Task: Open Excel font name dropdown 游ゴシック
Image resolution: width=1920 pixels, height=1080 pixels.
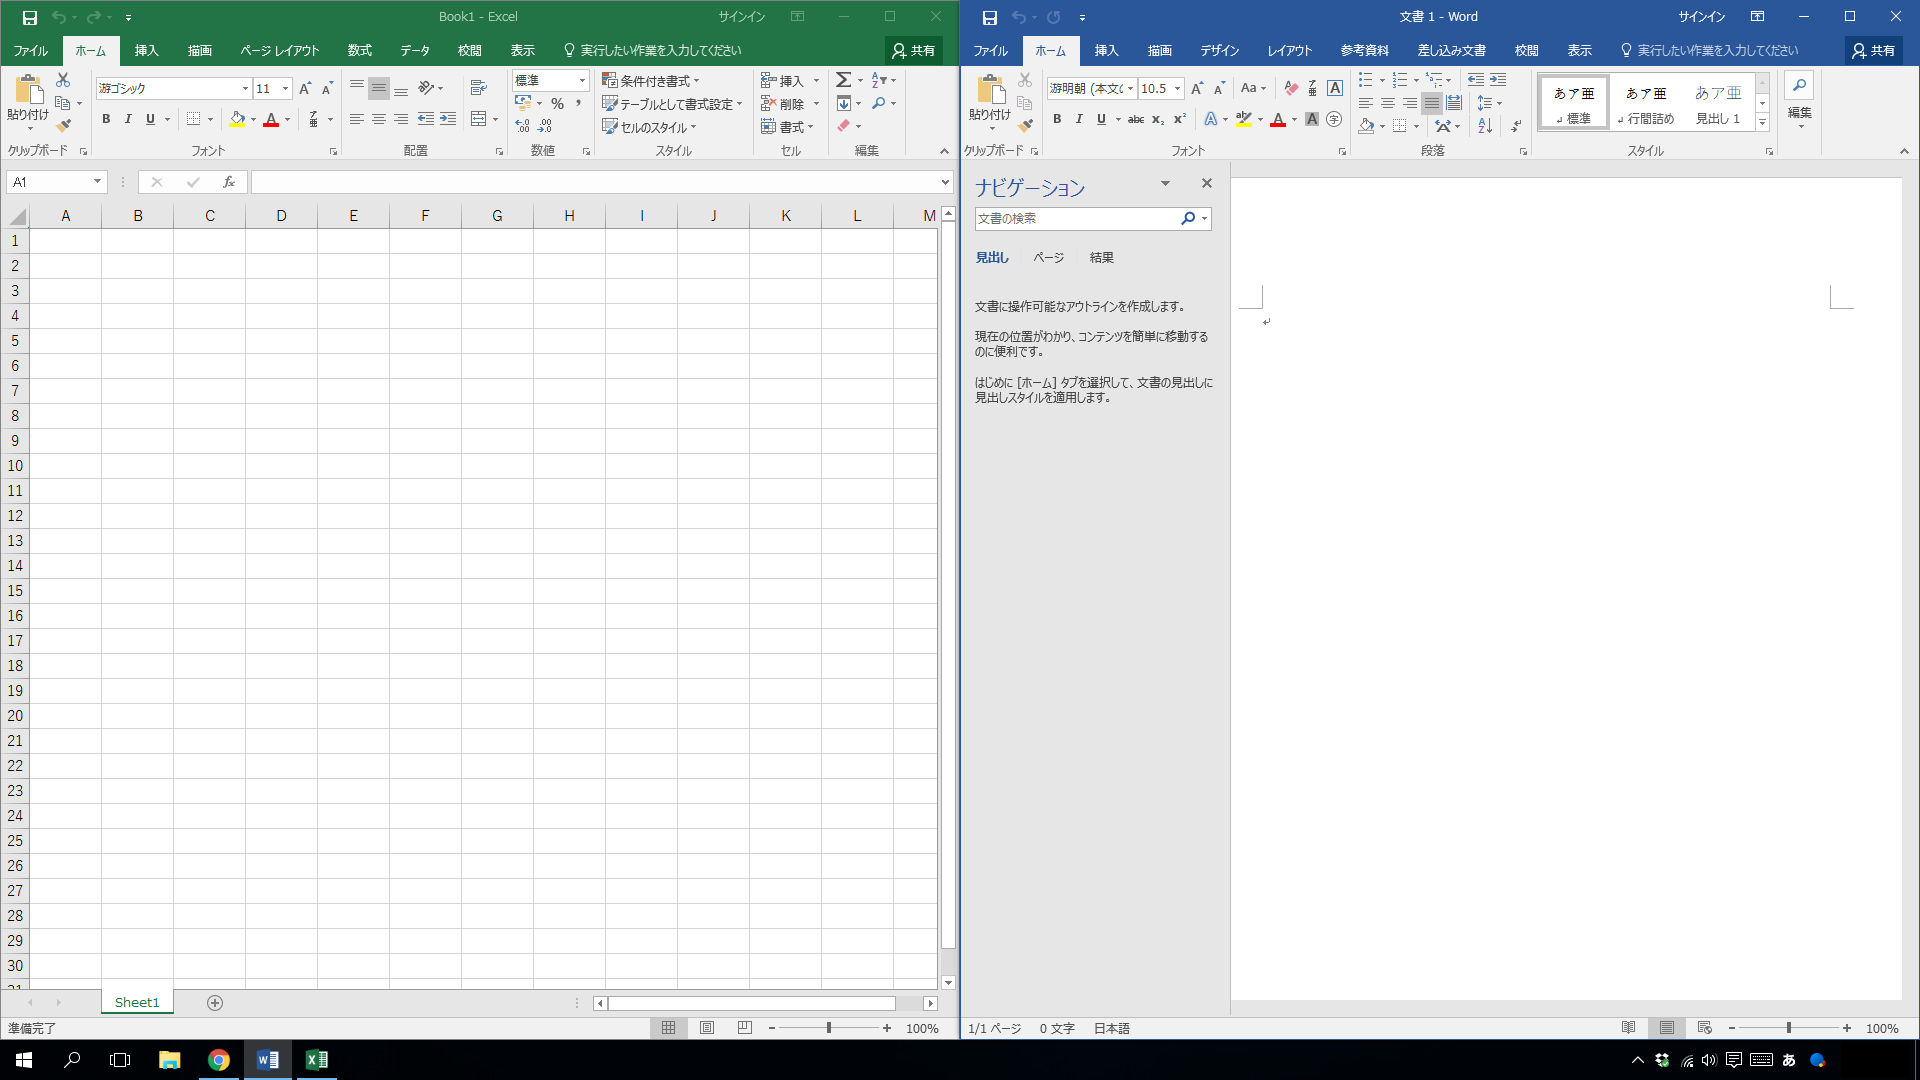Action: click(x=245, y=88)
